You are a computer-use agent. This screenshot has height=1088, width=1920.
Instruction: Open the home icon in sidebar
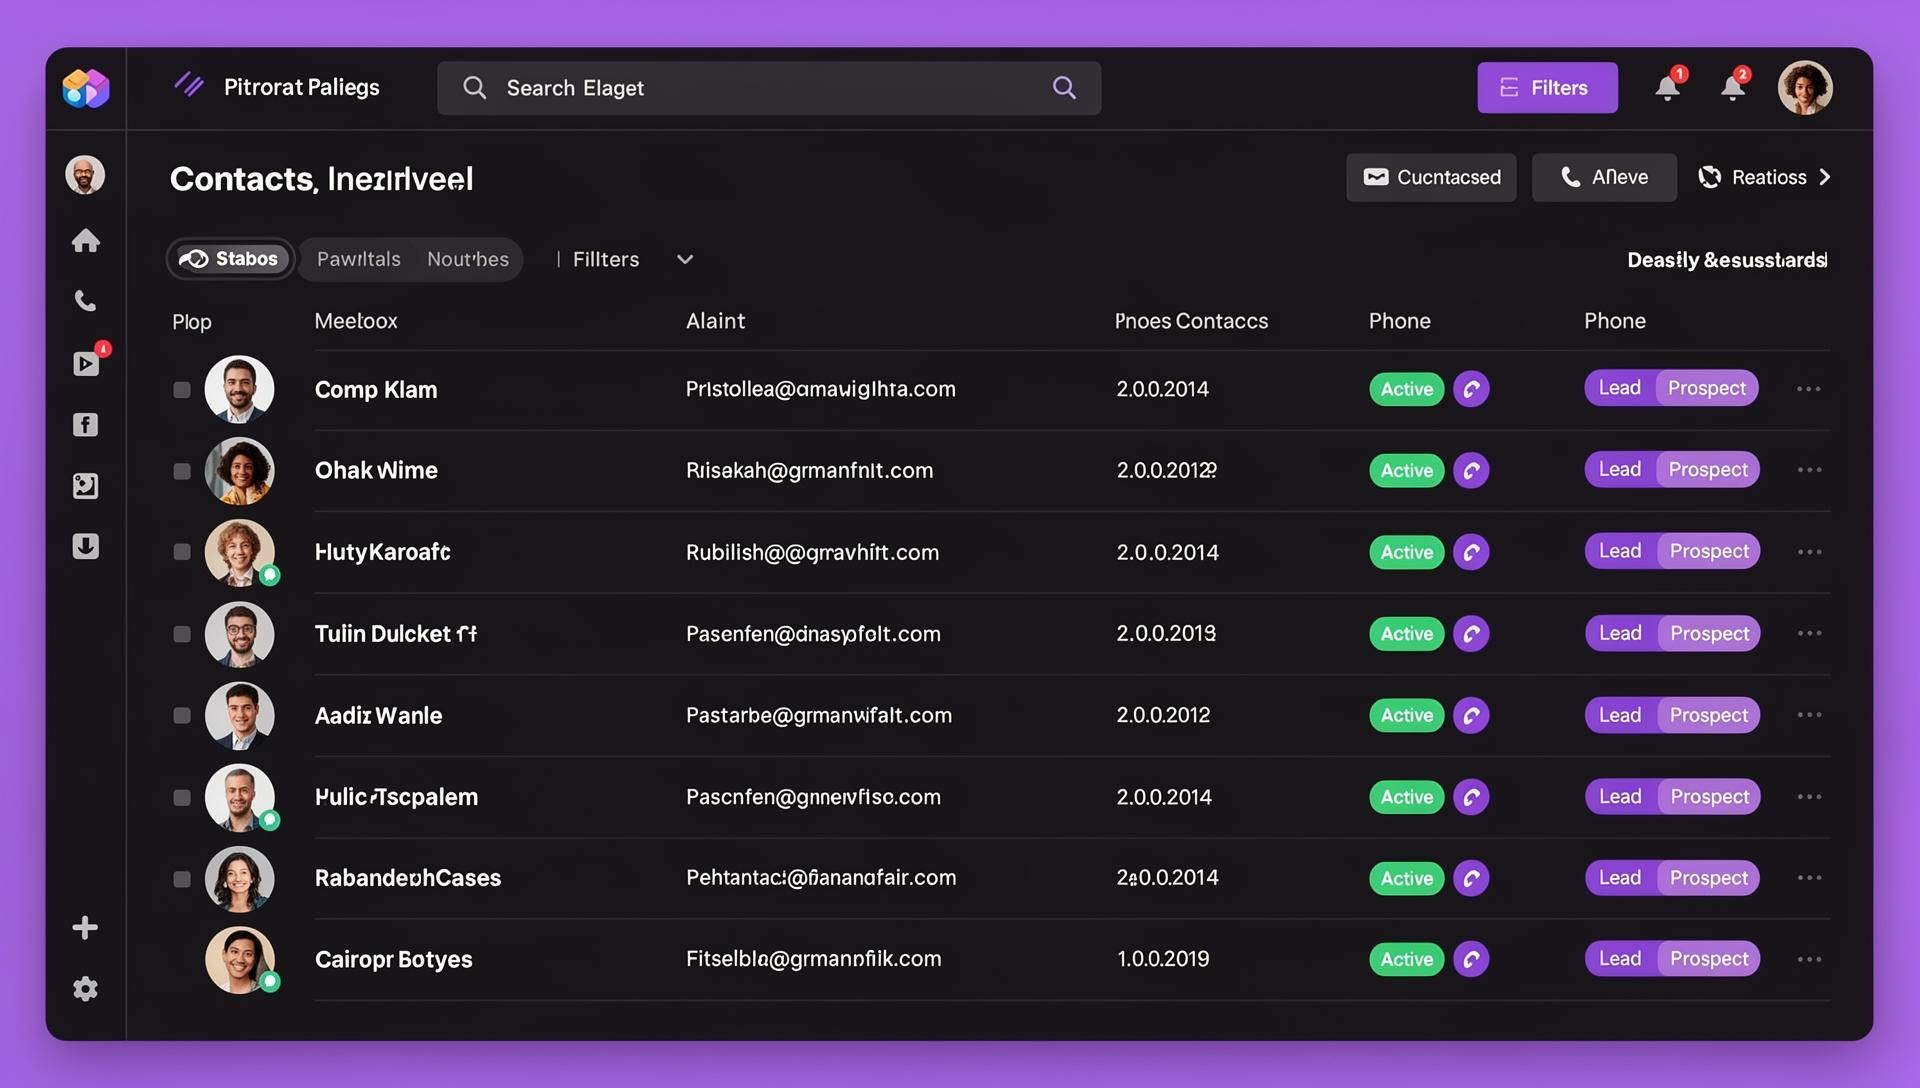(x=86, y=241)
